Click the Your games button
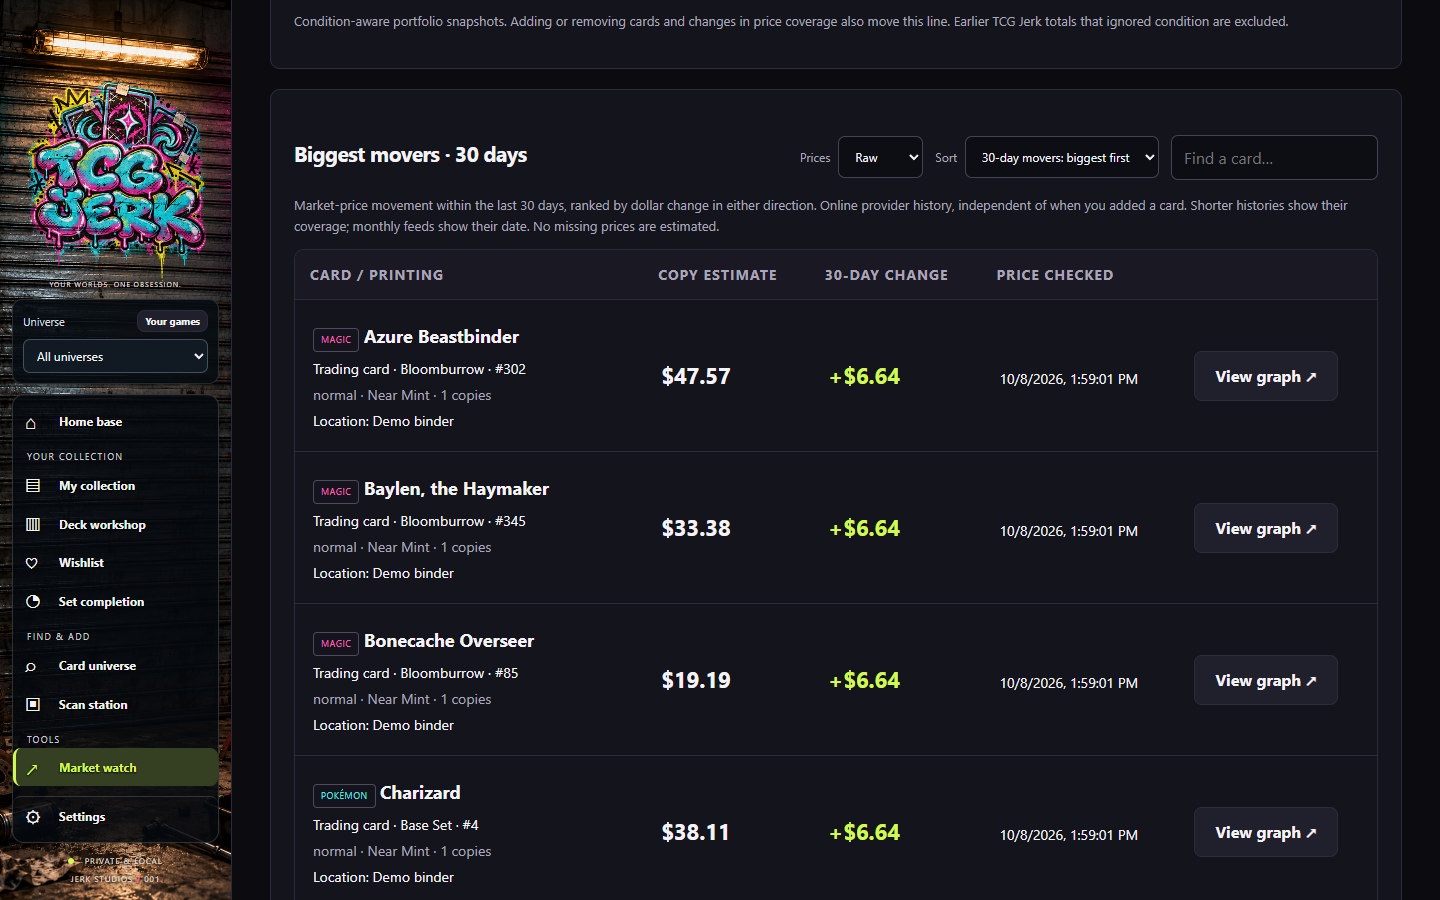Image resolution: width=1440 pixels, height=900 pixels. tap(172, 322)
